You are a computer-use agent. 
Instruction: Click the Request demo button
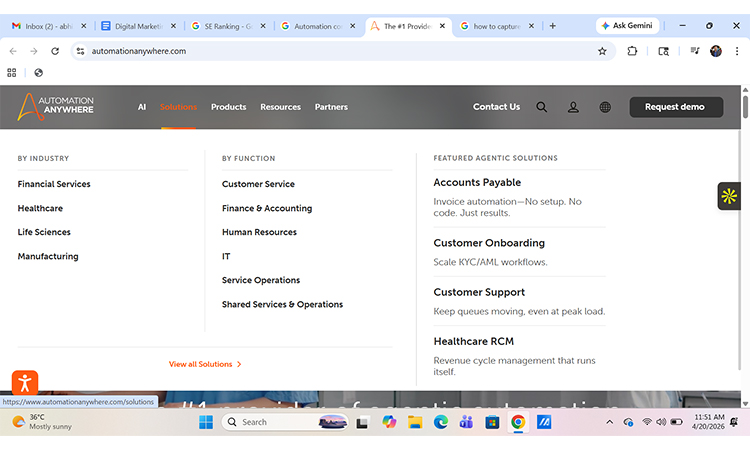pyautogui.click(x=676, y=107)
